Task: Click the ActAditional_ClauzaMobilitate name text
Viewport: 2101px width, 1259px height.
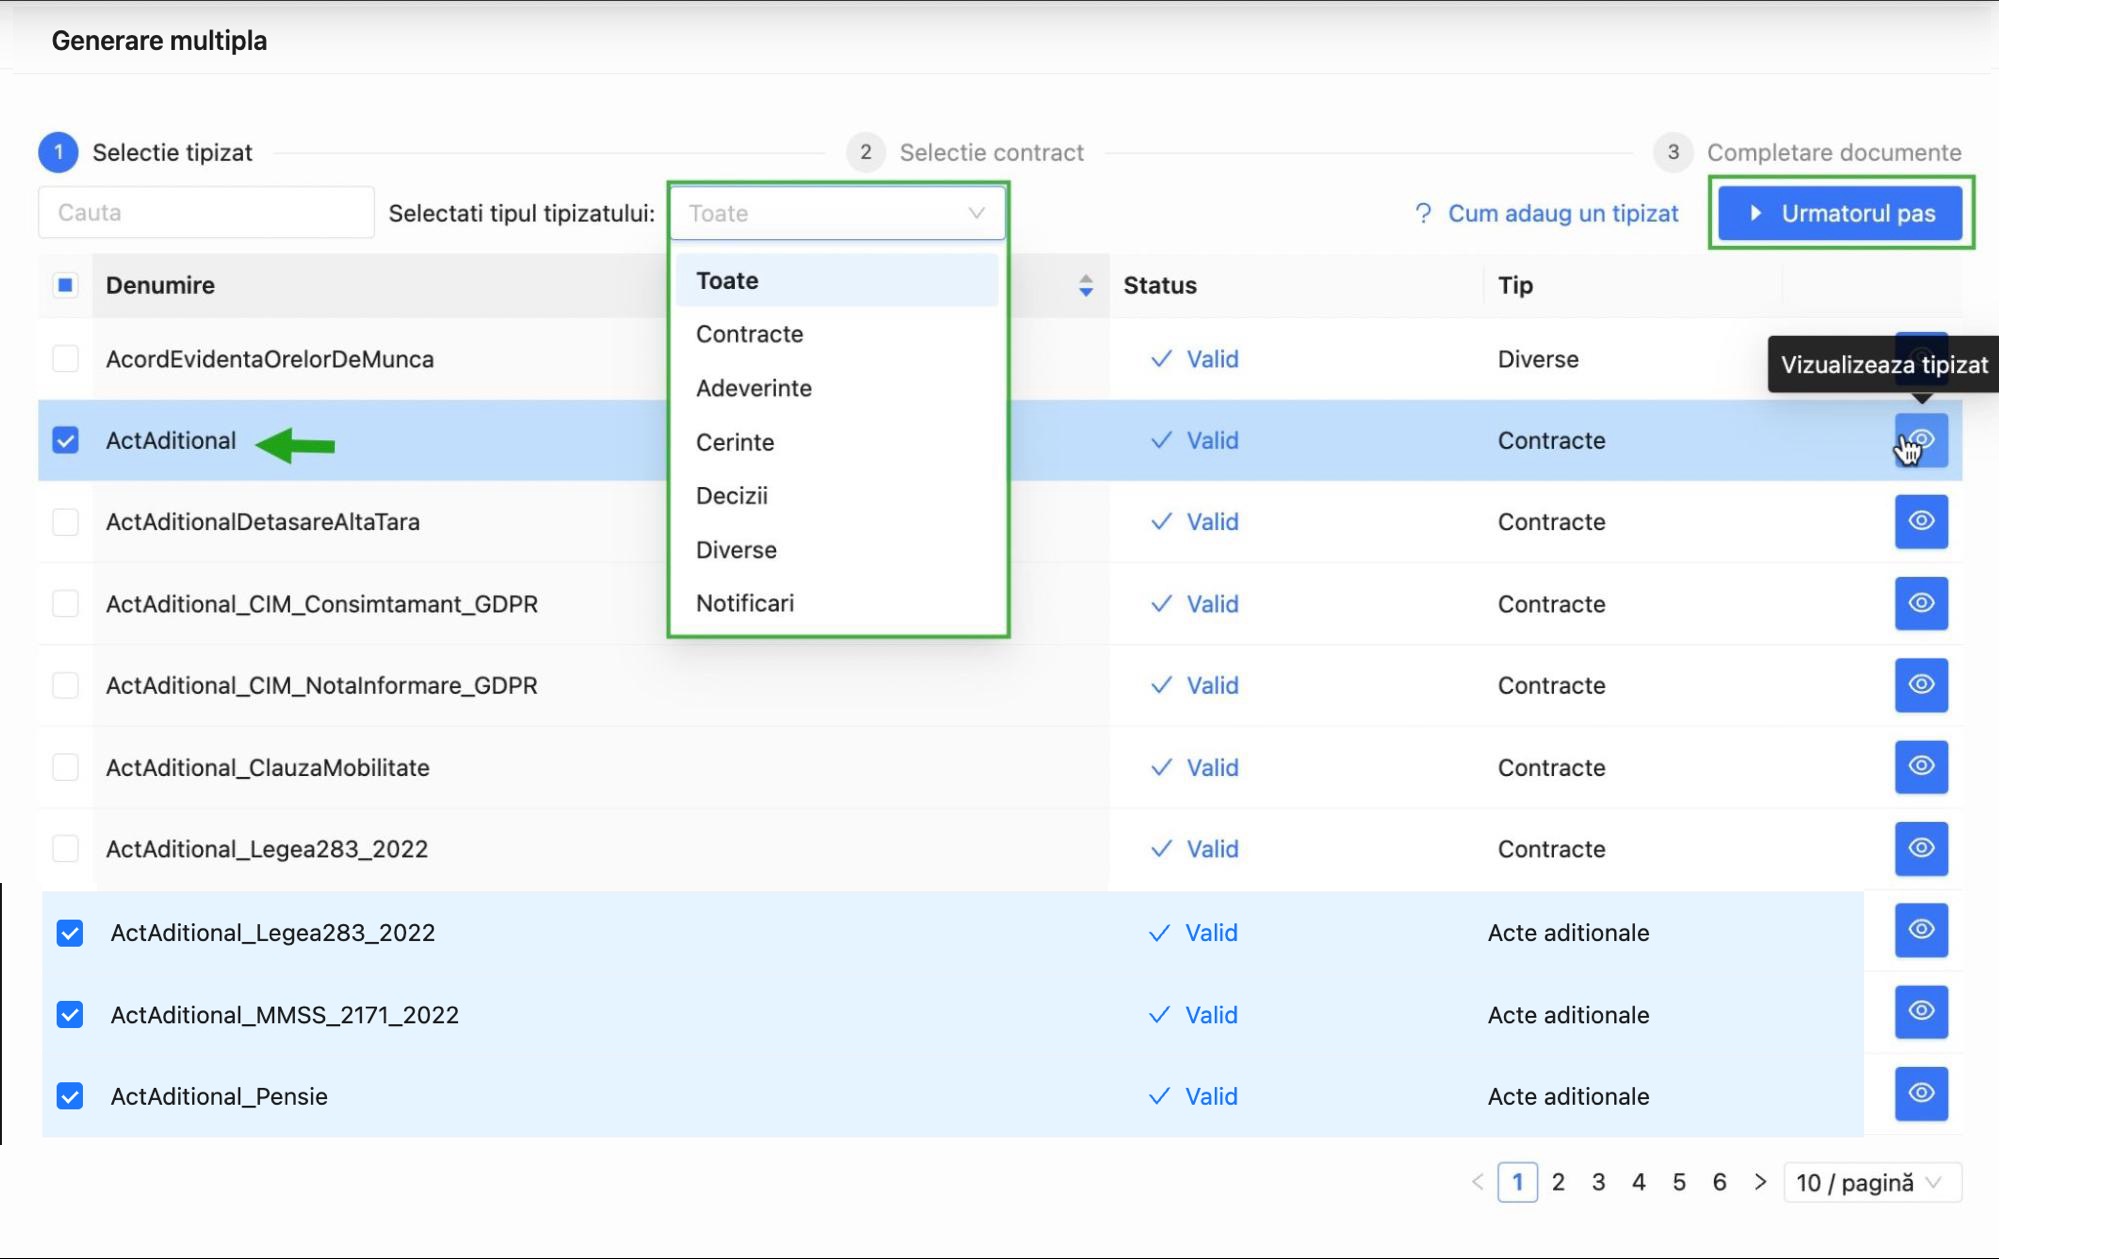Action: (x=268, y=767)
